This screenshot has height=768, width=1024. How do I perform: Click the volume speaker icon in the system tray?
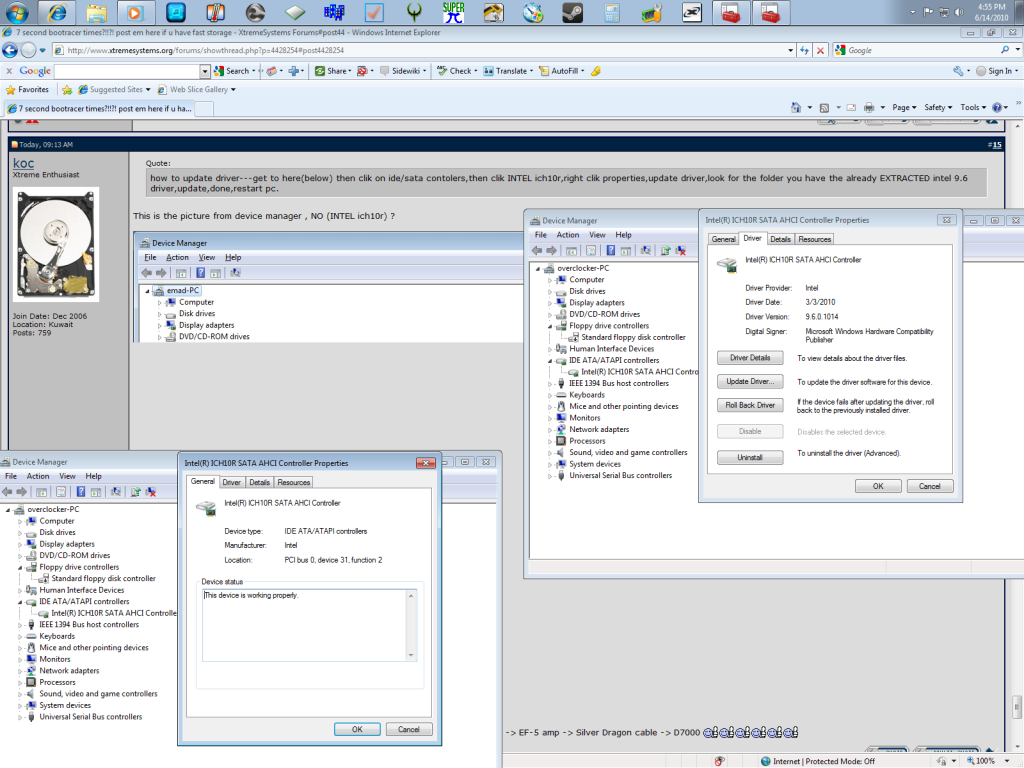(x=959, y=12)
